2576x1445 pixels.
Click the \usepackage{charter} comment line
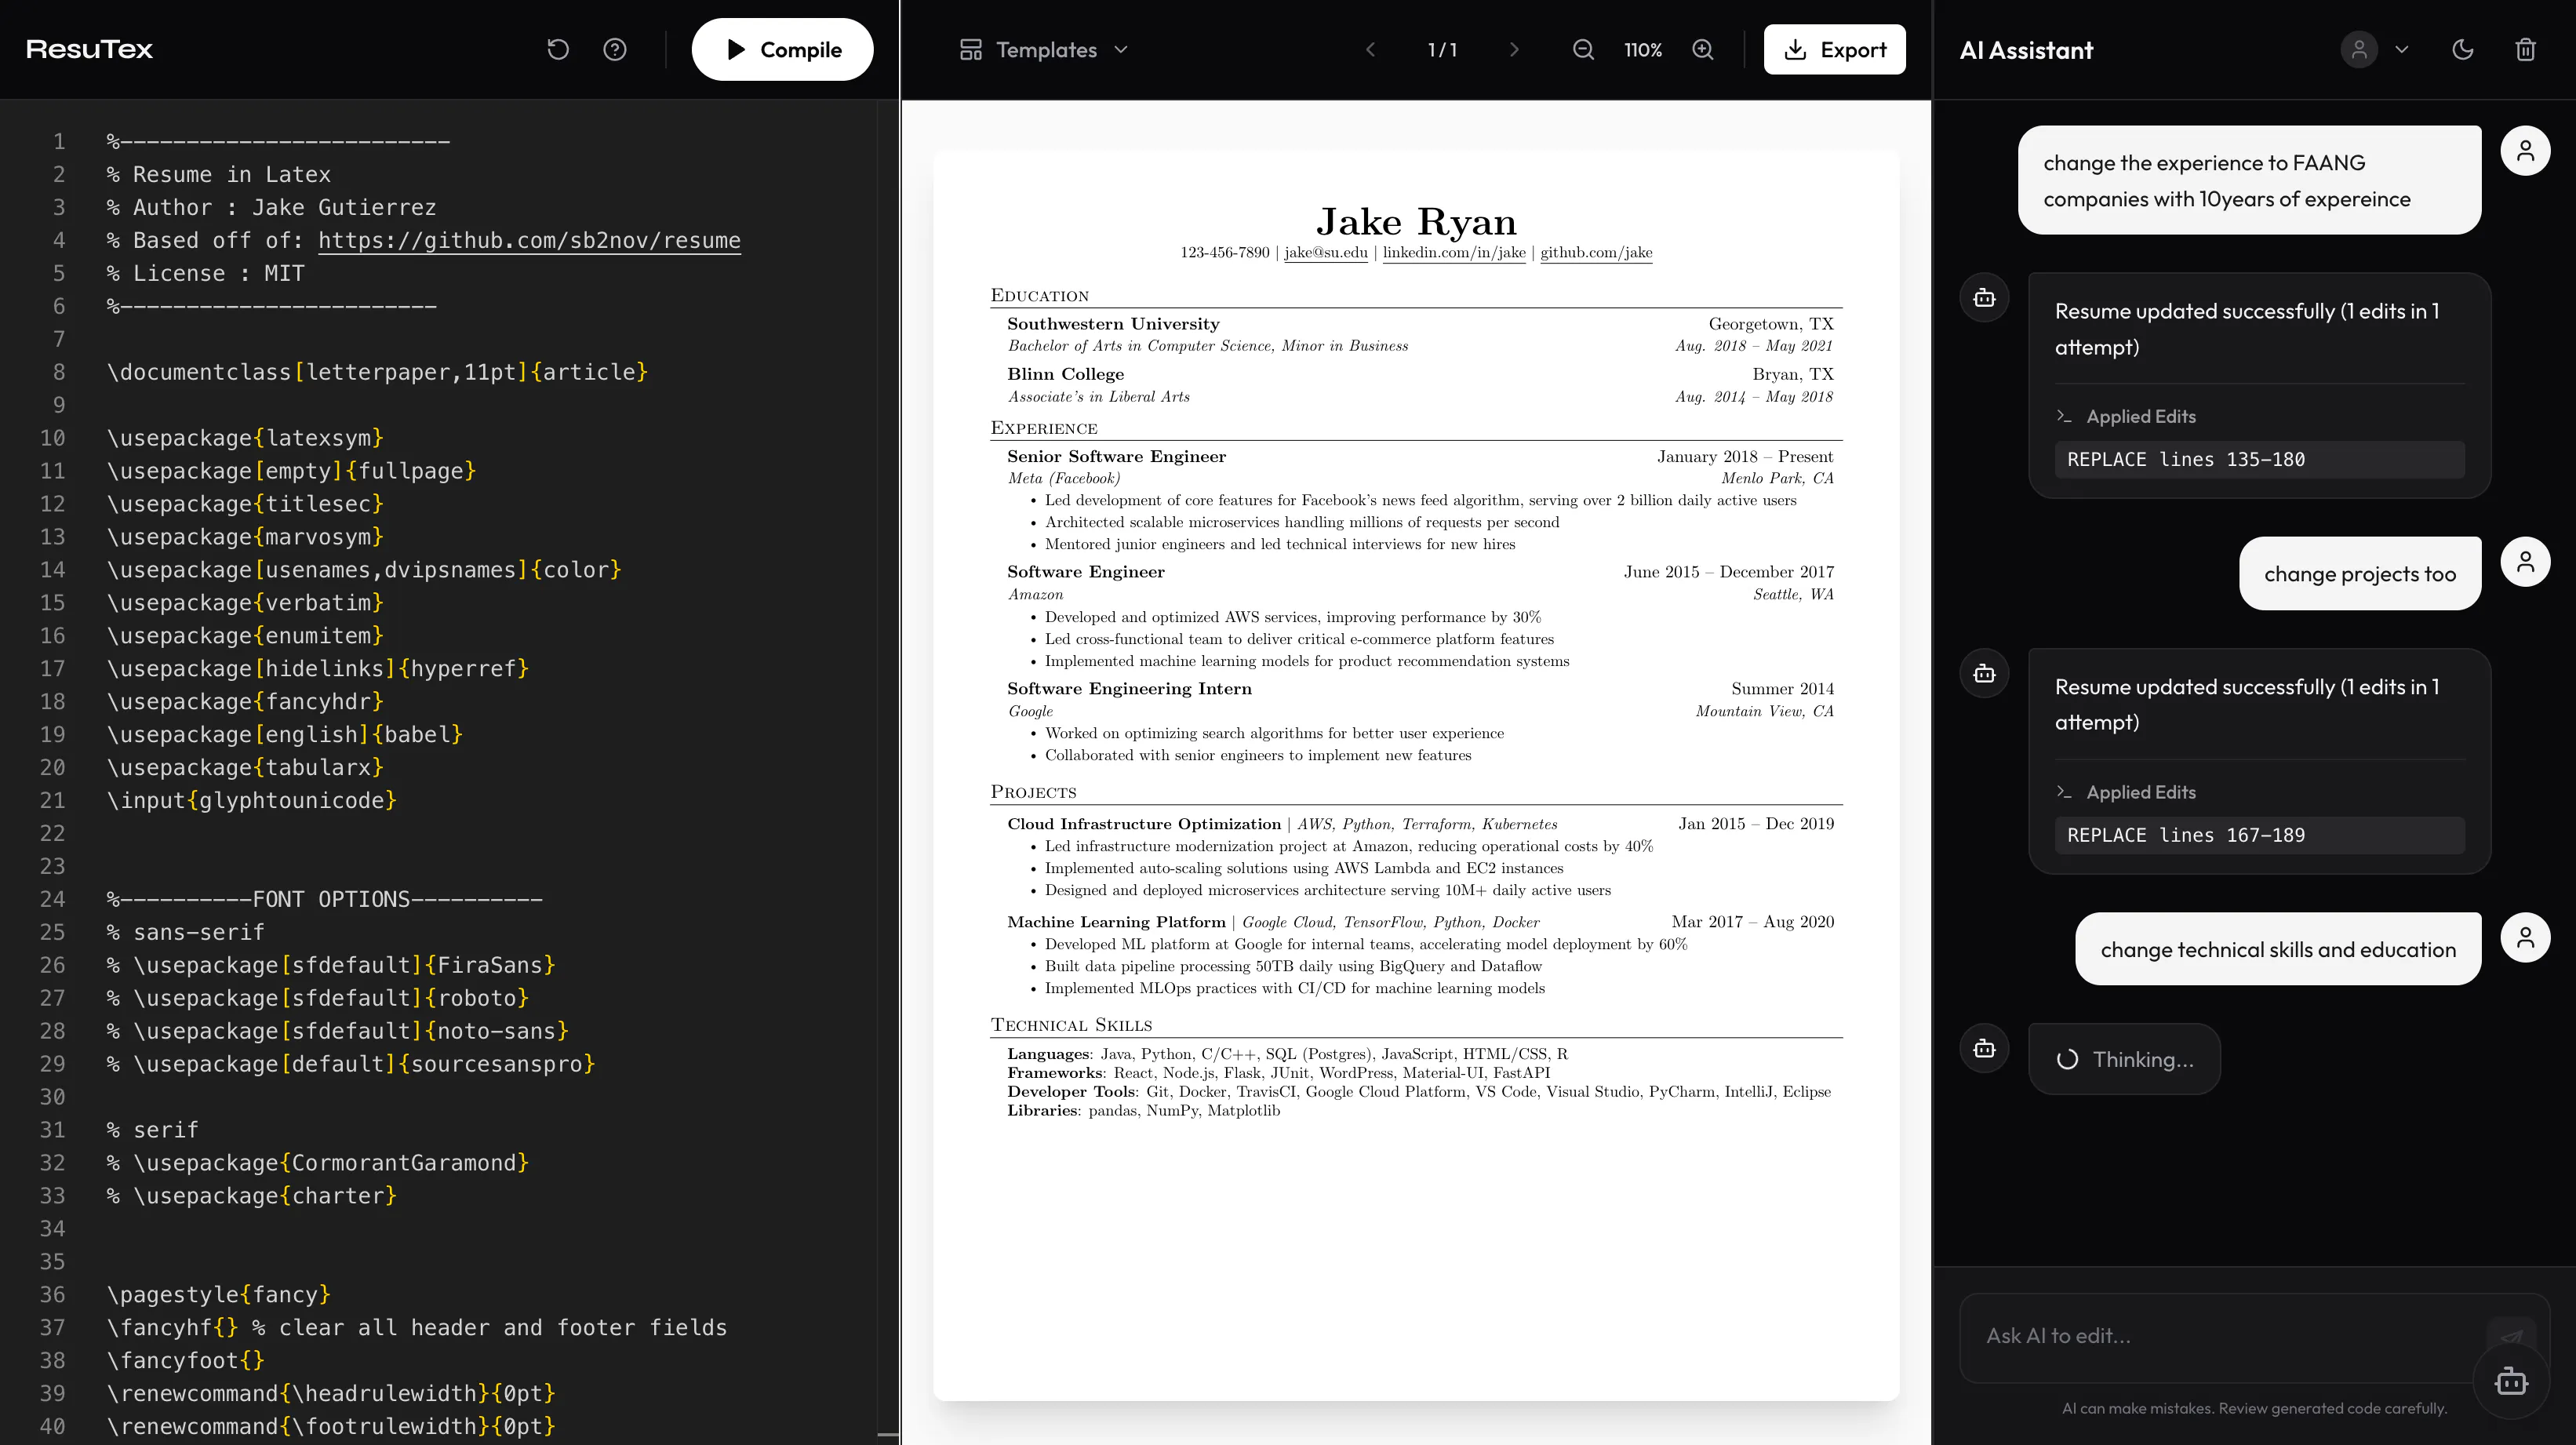(252, 1195)
